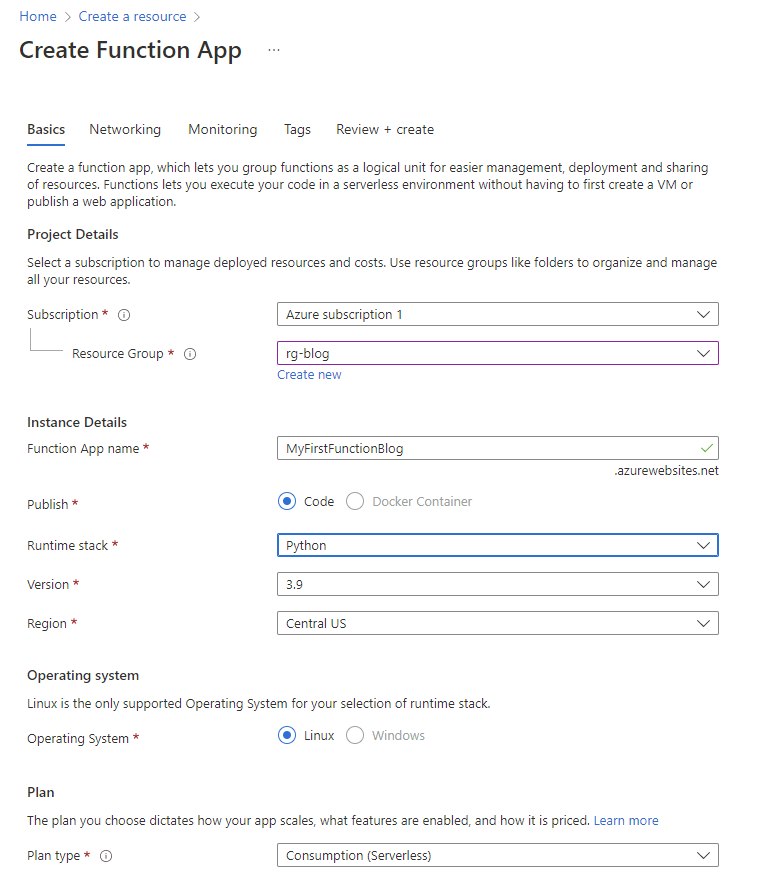Select the Review + create tab
Screen dimensions: 780x896
tap(384, 129)
